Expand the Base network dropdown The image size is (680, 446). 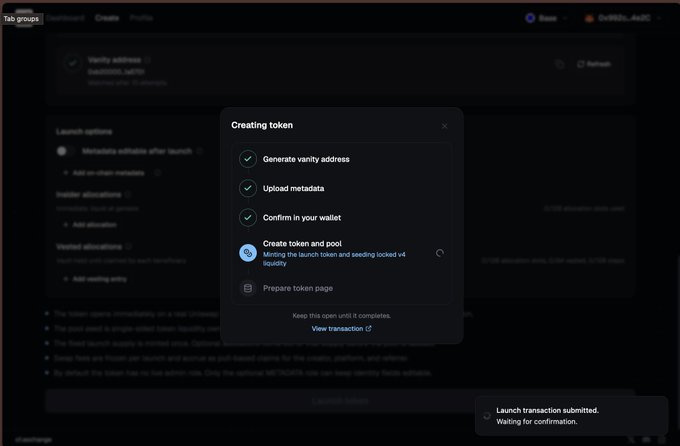coord(546,18)
